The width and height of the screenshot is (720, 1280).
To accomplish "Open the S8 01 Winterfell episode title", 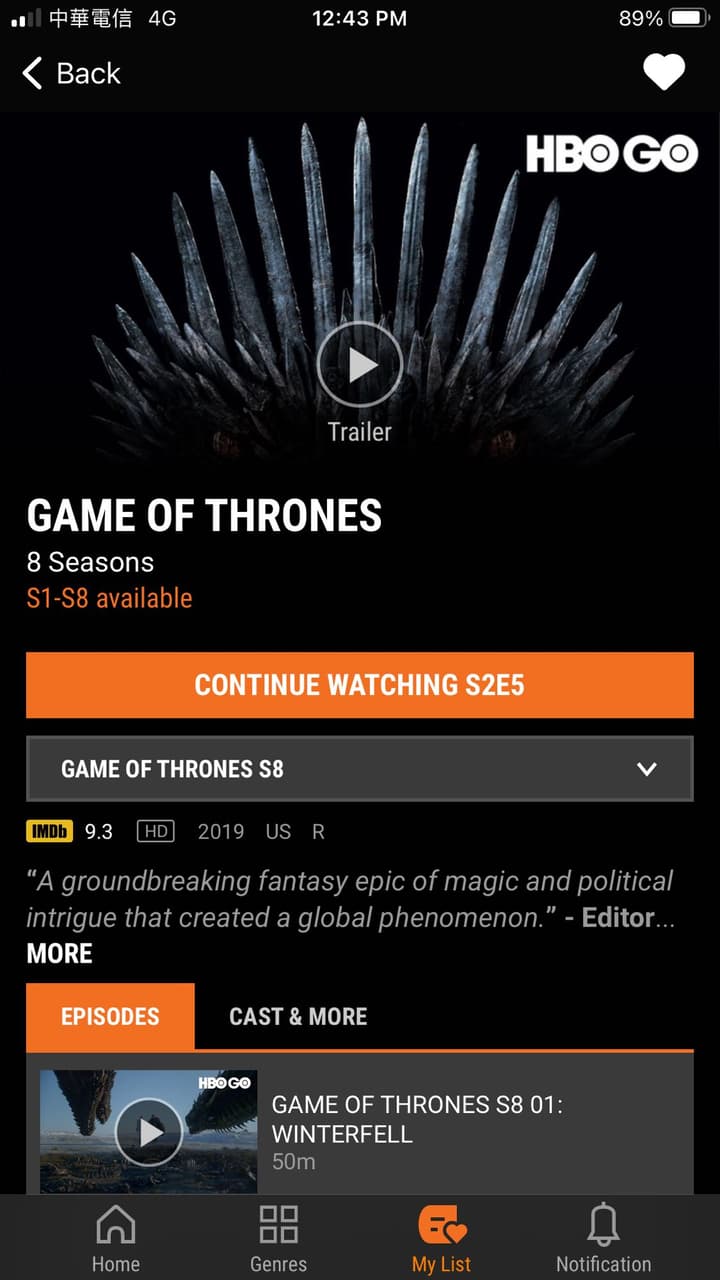I will tap(418, 1120).
